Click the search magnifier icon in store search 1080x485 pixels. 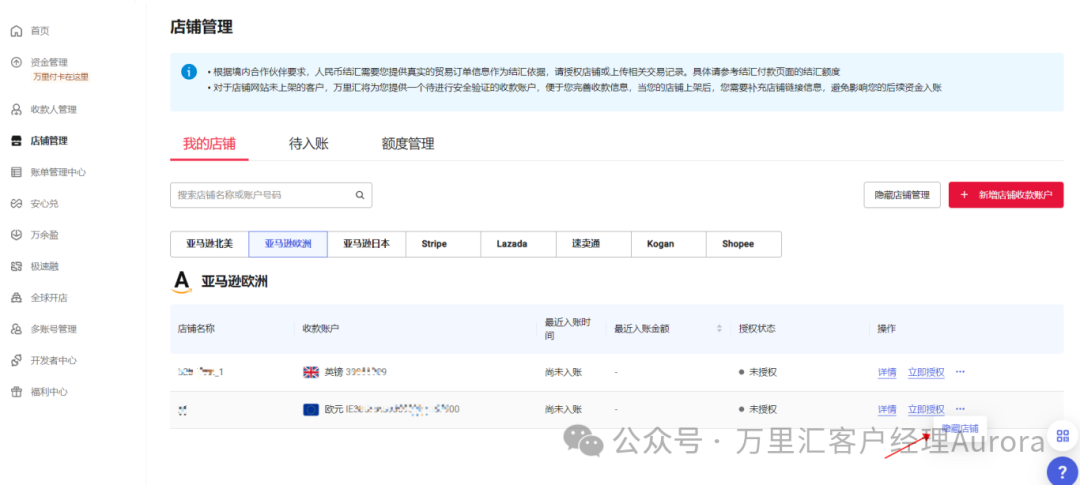tap(360, 195)
